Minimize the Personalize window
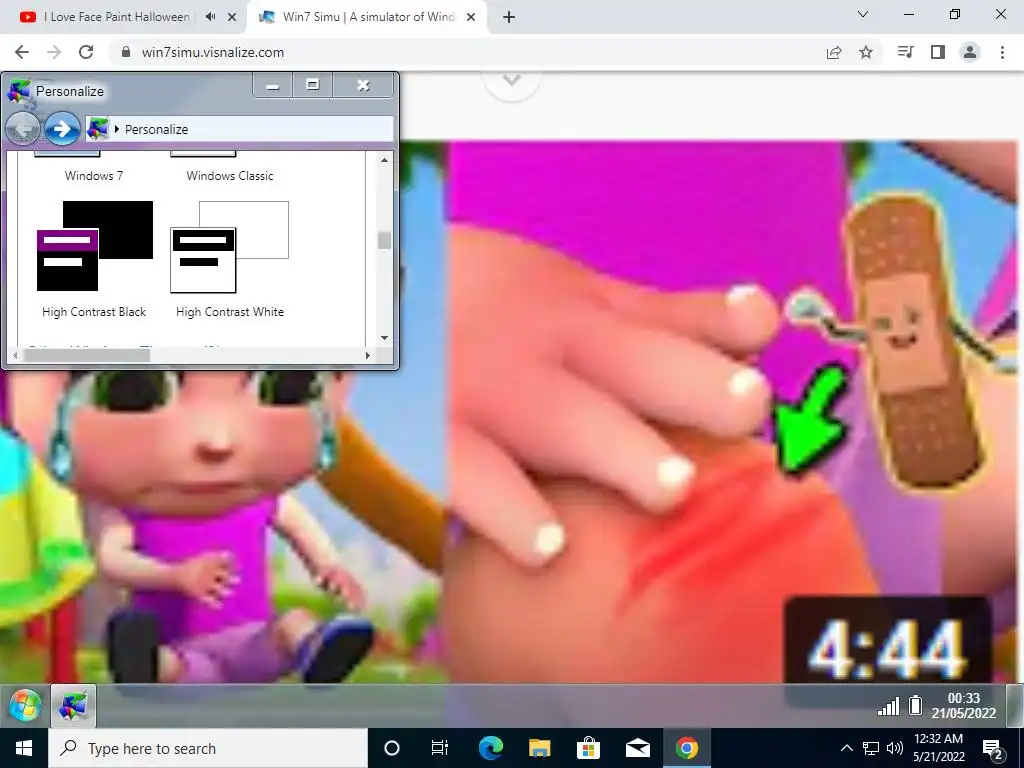Screen dimensions: 1024x768 (273, 86)
